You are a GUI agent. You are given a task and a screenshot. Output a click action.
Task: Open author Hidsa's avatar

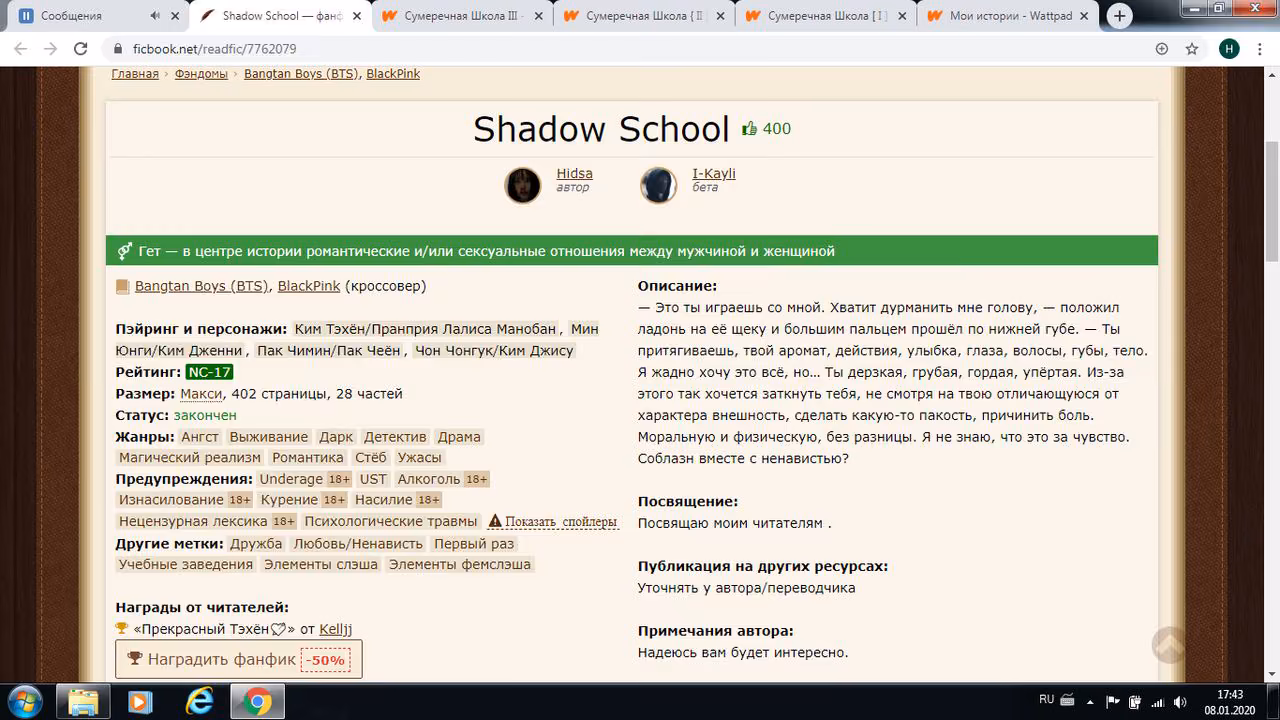click(522, 185)
